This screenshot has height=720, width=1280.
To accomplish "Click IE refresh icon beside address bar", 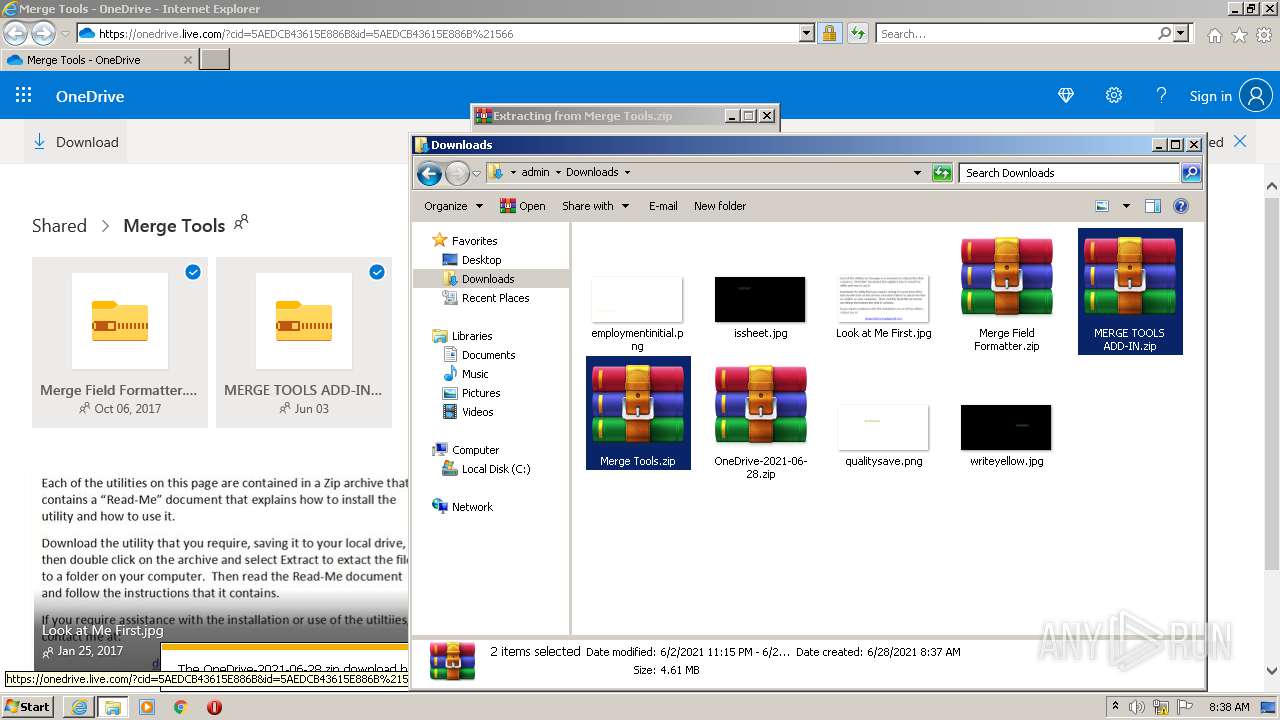I will [857, 33].
